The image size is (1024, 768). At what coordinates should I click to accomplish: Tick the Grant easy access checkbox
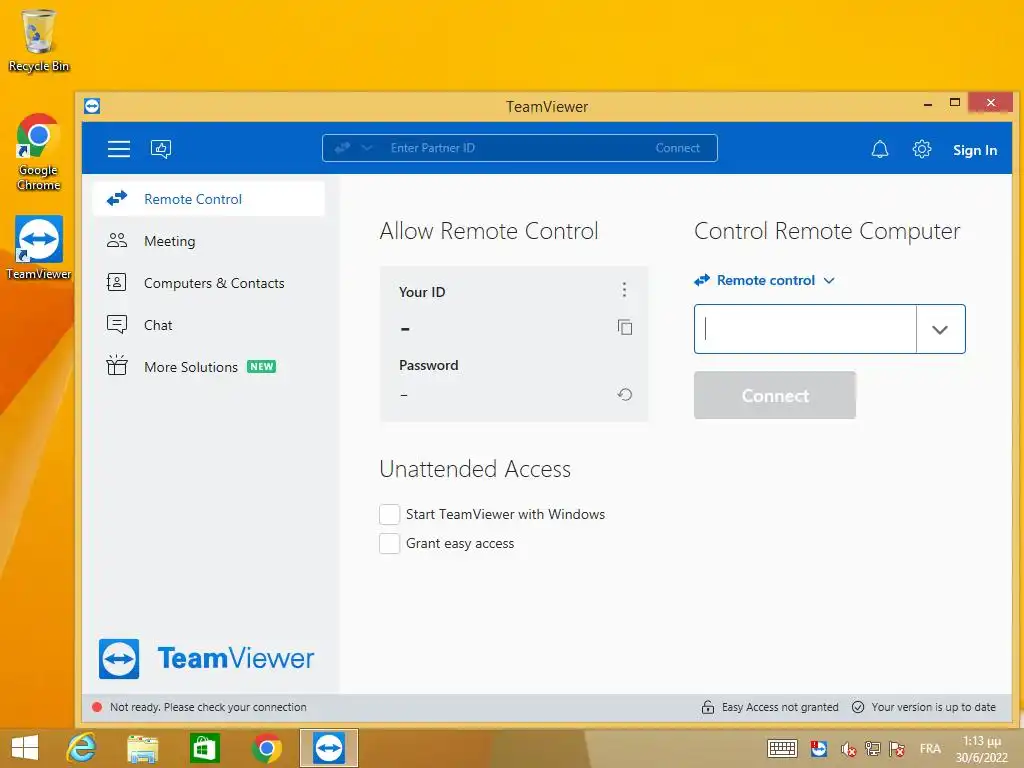point(389,543)
